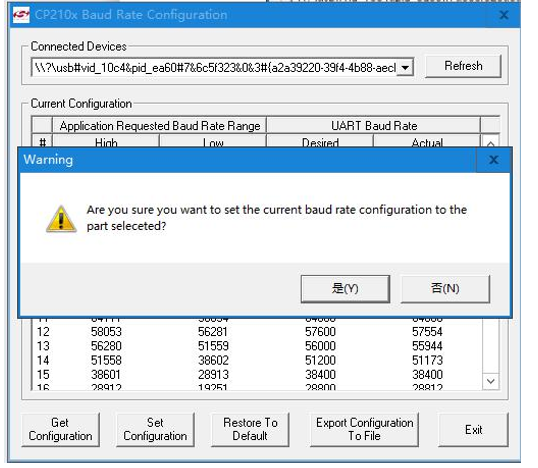Decline with the 否(N) button
This screenshot has width=538, height=468.
click(x=445, y=289)
